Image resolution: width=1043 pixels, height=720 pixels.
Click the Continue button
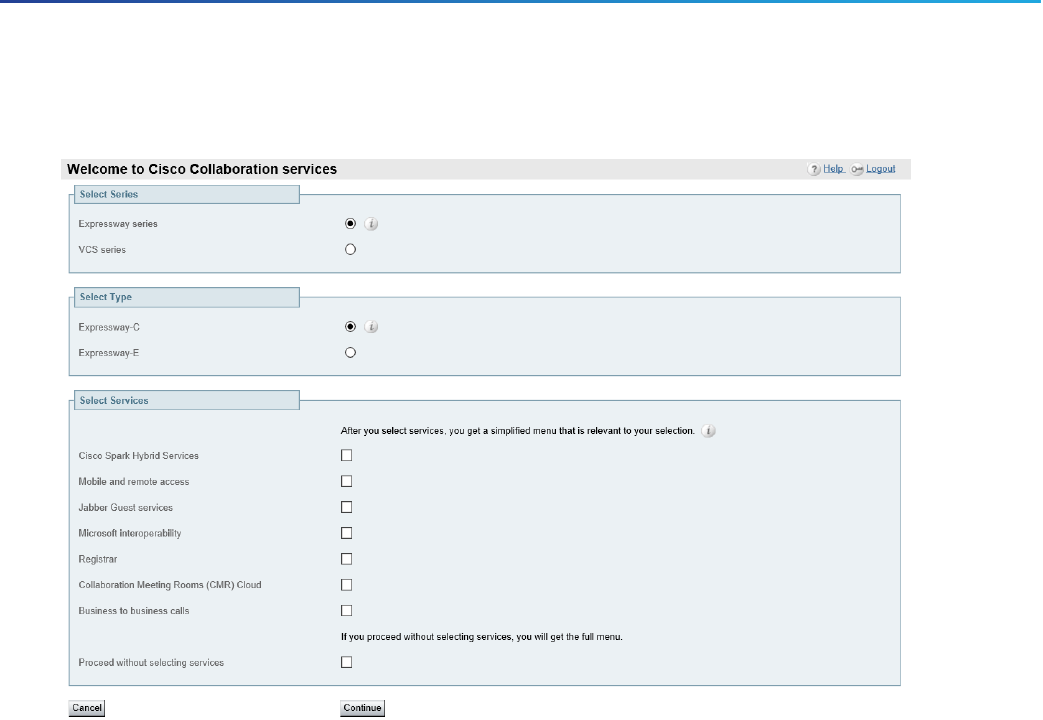363,708
